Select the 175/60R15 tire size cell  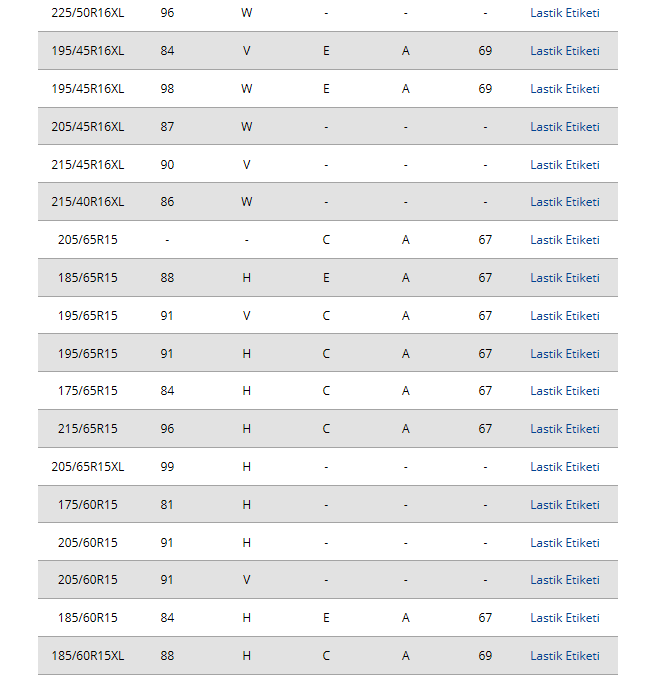[x=87, y=505]
